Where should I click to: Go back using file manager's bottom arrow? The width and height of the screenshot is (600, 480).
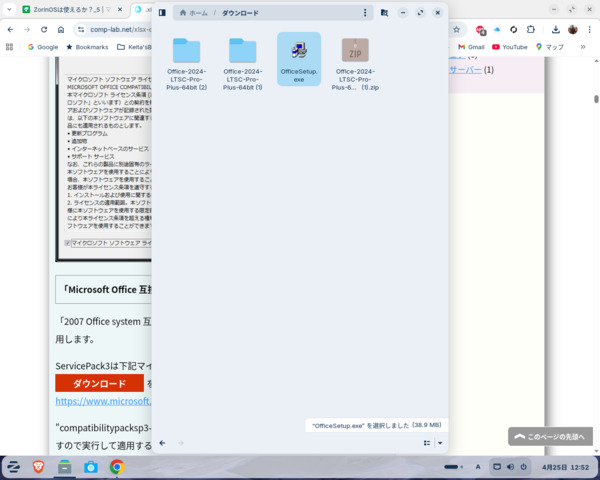coord(162,443)
